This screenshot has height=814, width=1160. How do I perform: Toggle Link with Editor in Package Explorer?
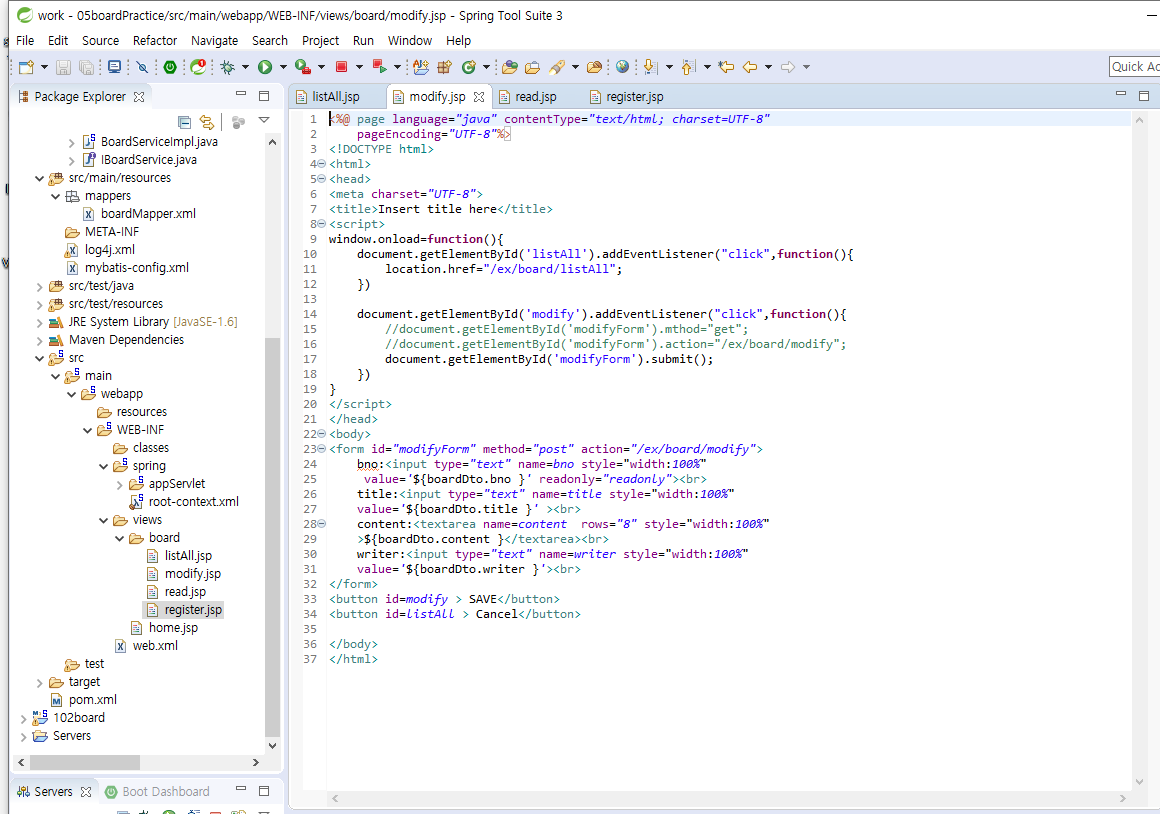click(207, 122)
